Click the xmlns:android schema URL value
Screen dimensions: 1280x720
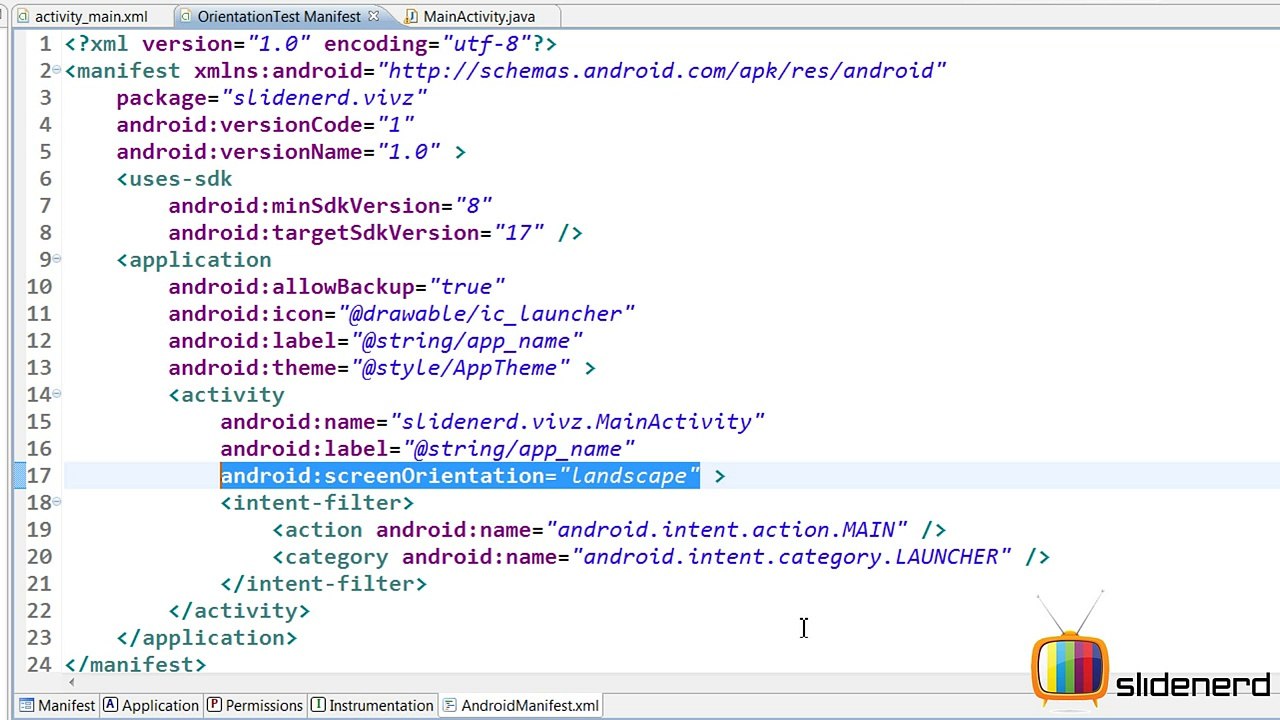coord(662,71)
